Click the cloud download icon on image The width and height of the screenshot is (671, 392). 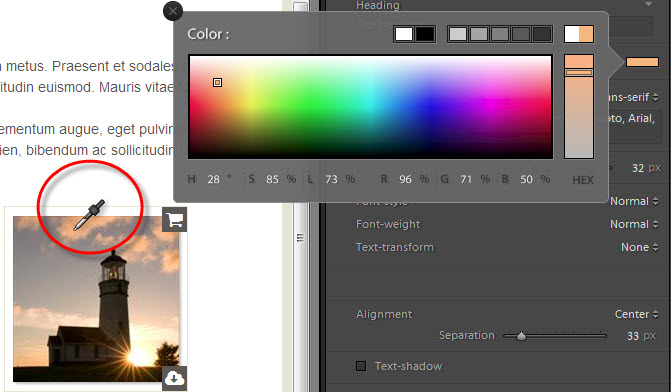click(175, 378)
